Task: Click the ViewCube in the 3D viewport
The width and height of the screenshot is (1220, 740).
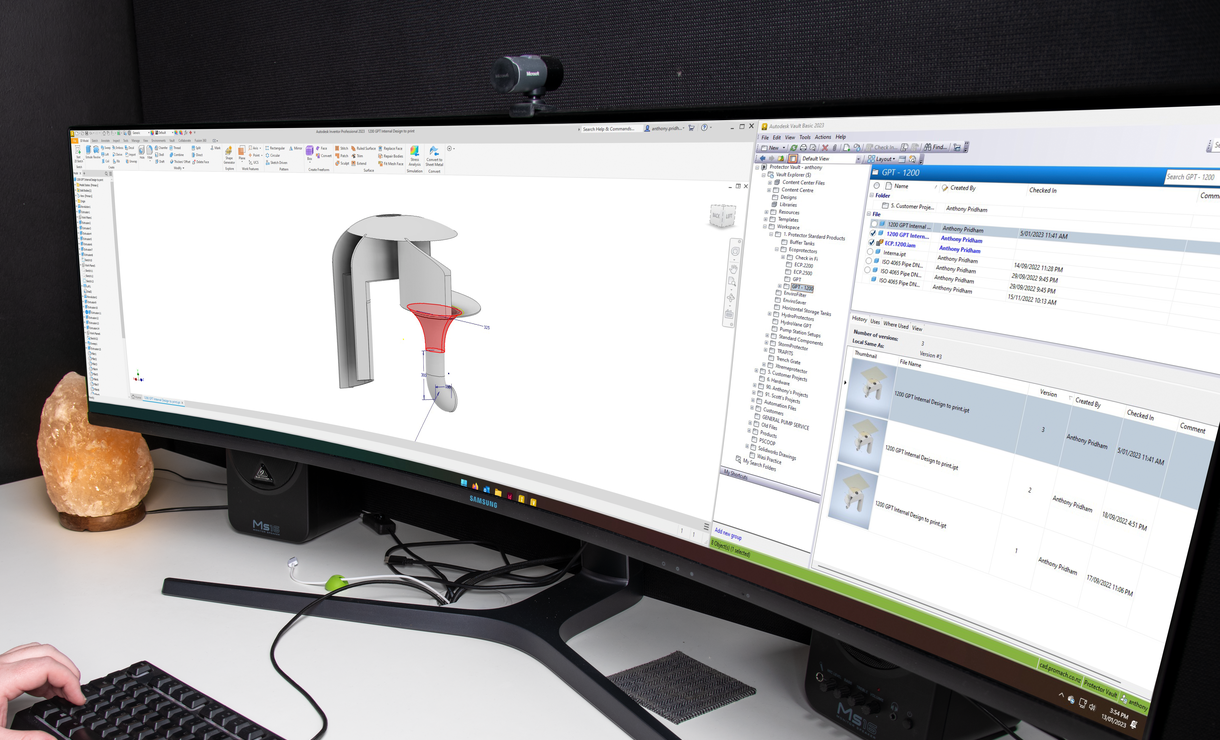Action: coord(721,216)
